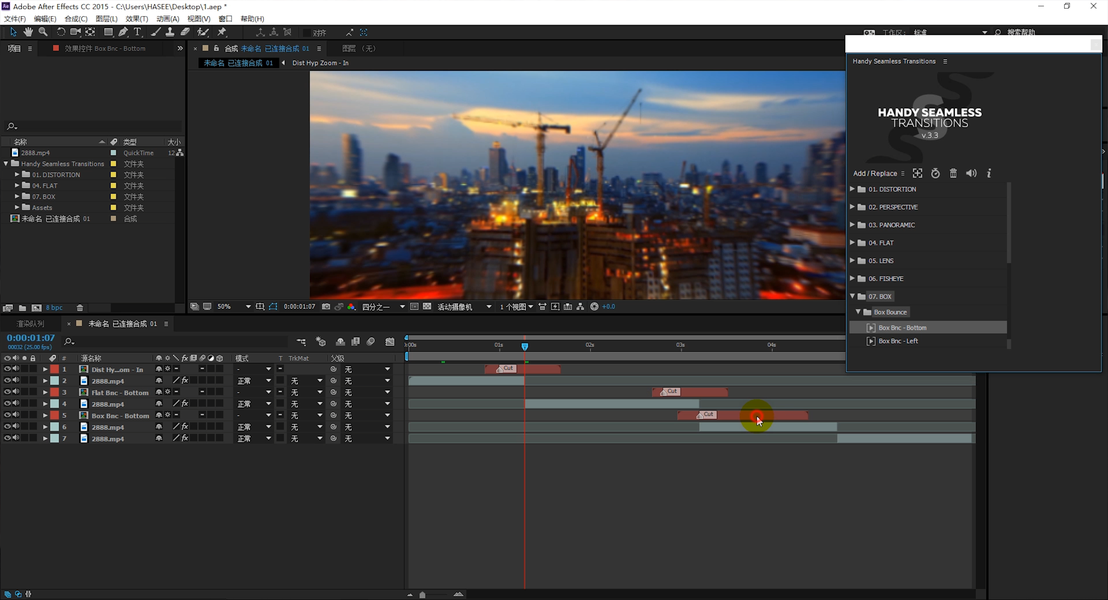Open the 效果(T) menu
Viewport: 1108px width, 600px height.
pos(136,19)
